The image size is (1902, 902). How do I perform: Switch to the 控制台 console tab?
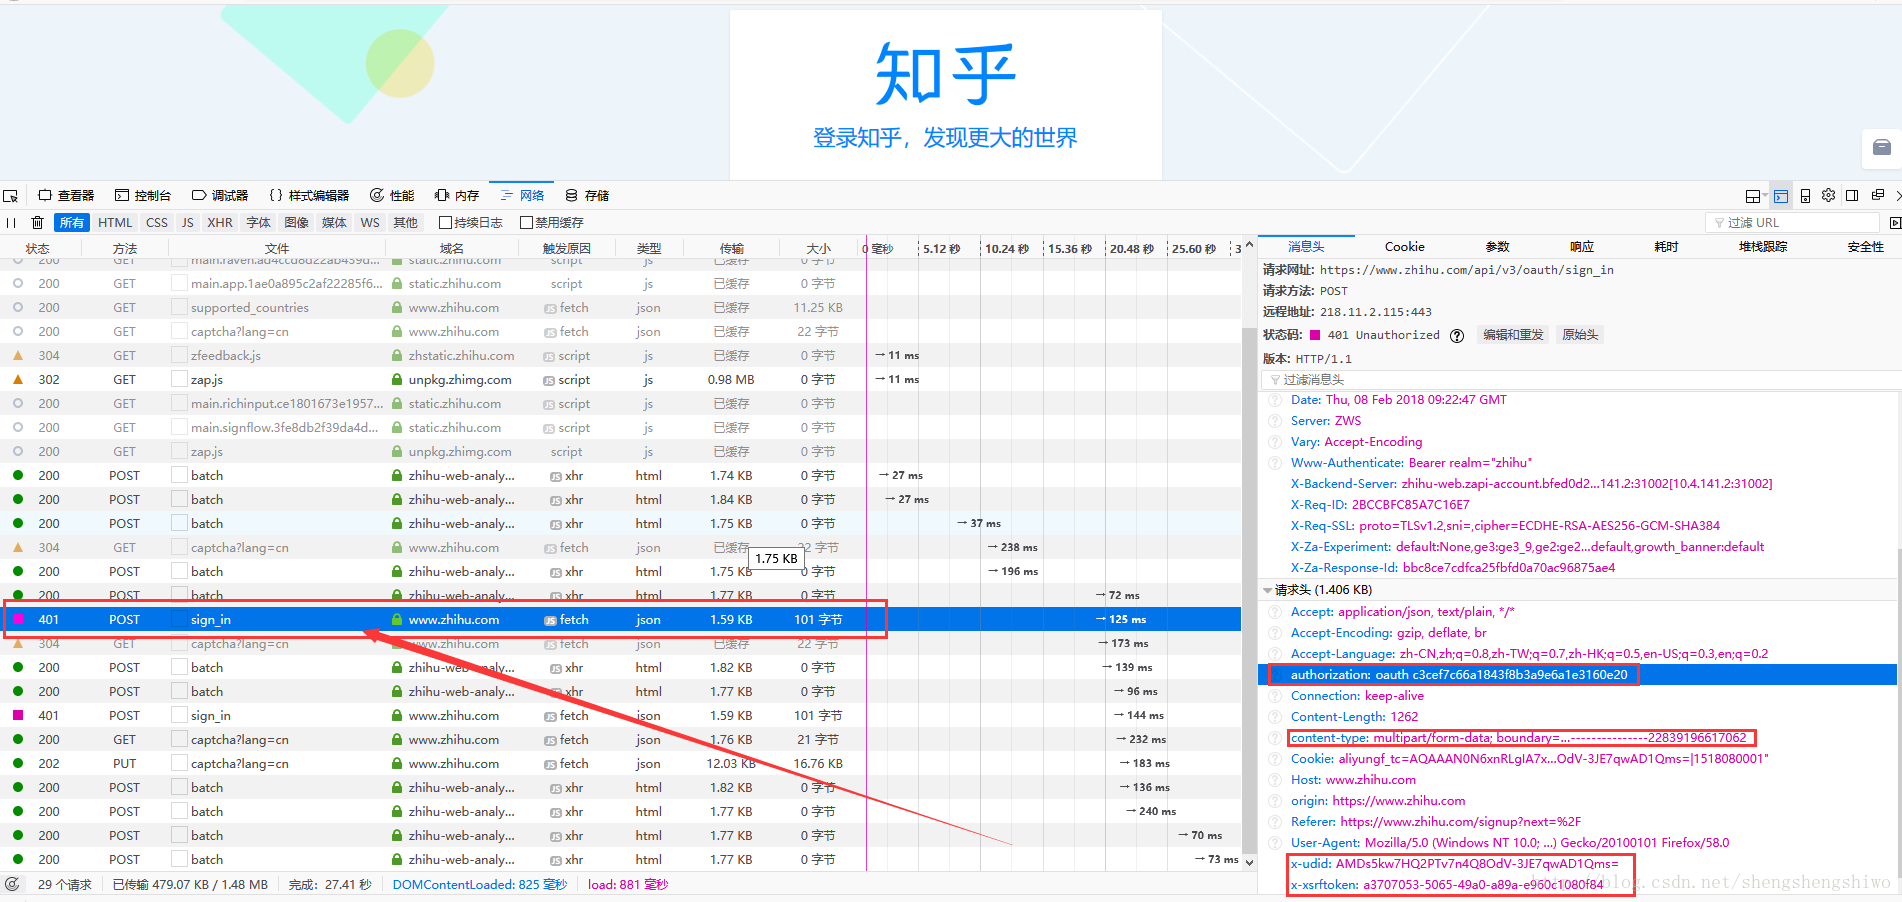[x=143, y=196]
